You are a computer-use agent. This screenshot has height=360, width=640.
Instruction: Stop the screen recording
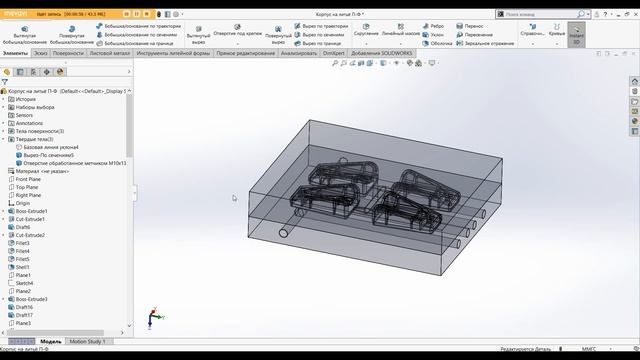pyautogui.click(x=147, y=14)
